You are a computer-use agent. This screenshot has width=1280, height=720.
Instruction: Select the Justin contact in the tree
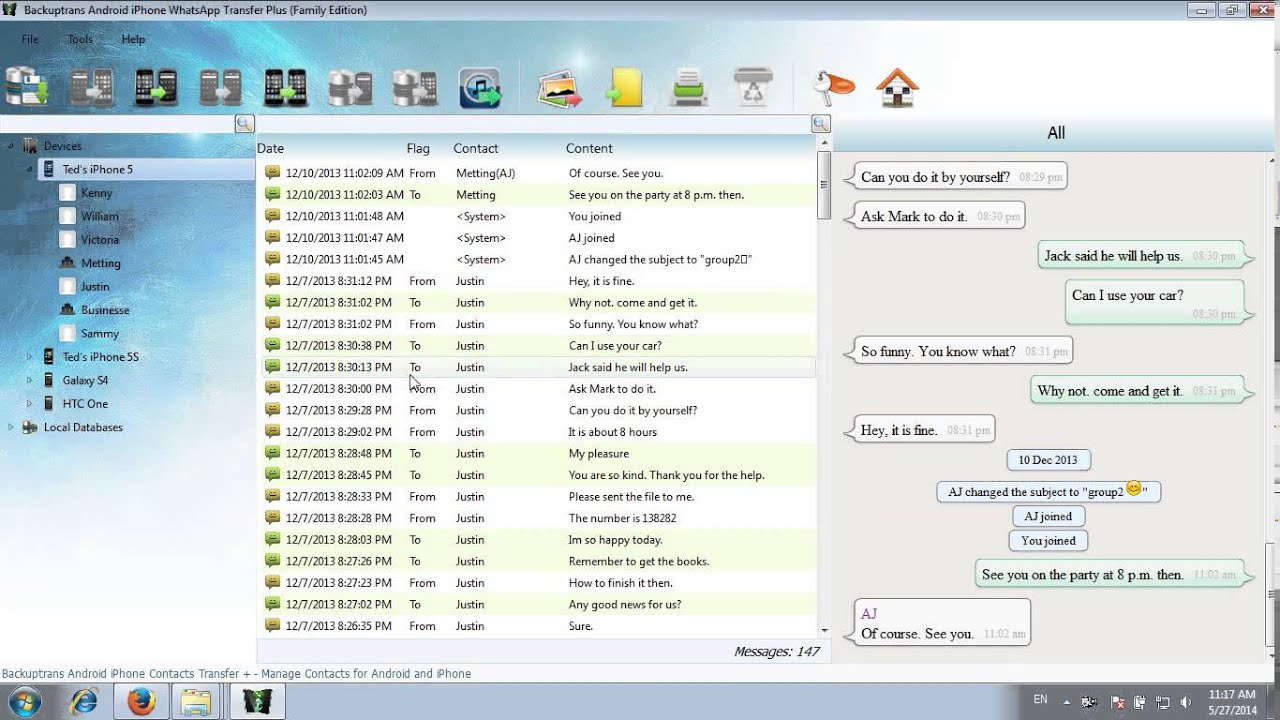(x=95, y=287)
